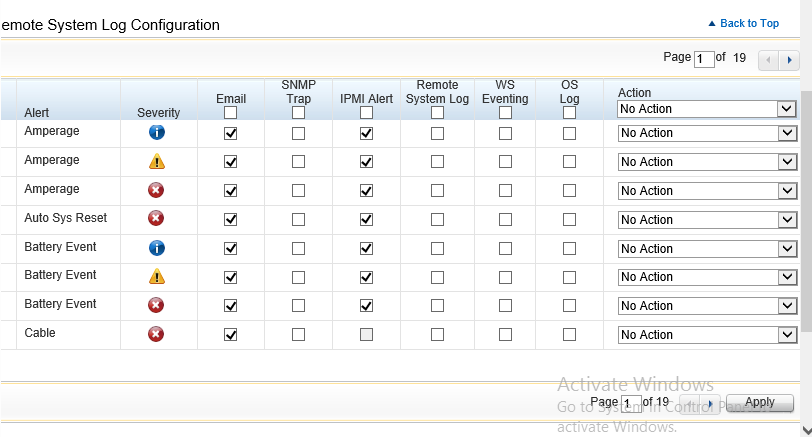Enable SNMP Trap for Auto Sys Reset

tap(298, 220)
